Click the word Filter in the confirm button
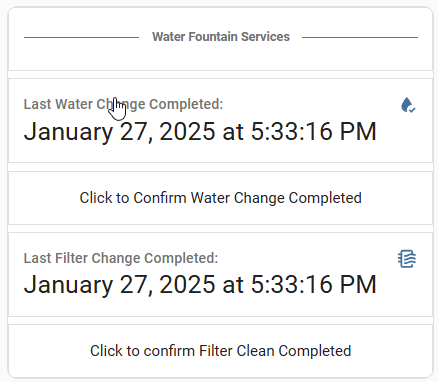 [216, 351]
